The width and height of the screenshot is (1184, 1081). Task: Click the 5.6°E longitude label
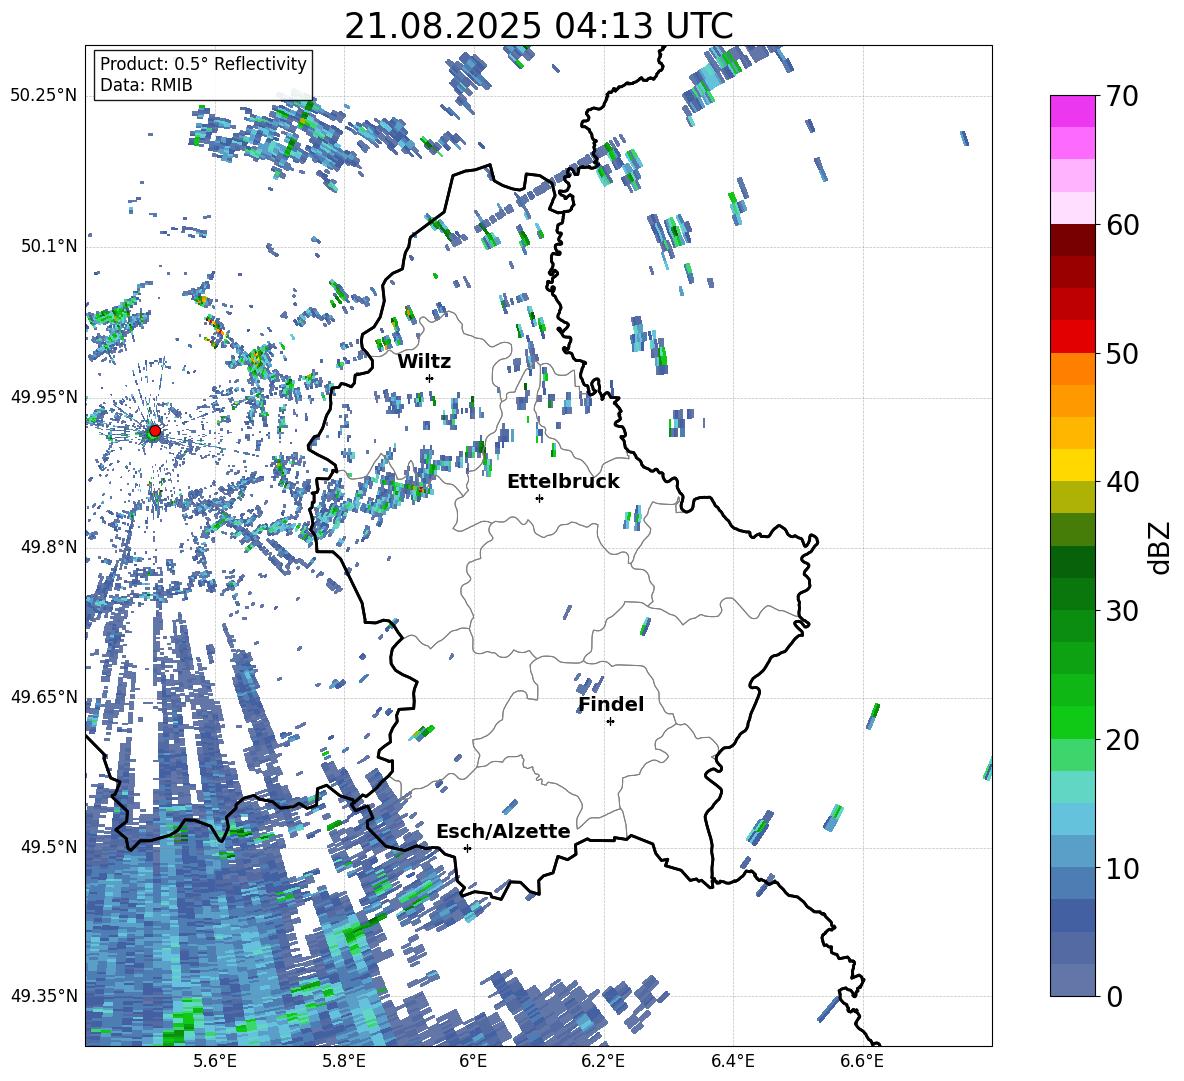pyautogui.click(x=215, y=1061)
